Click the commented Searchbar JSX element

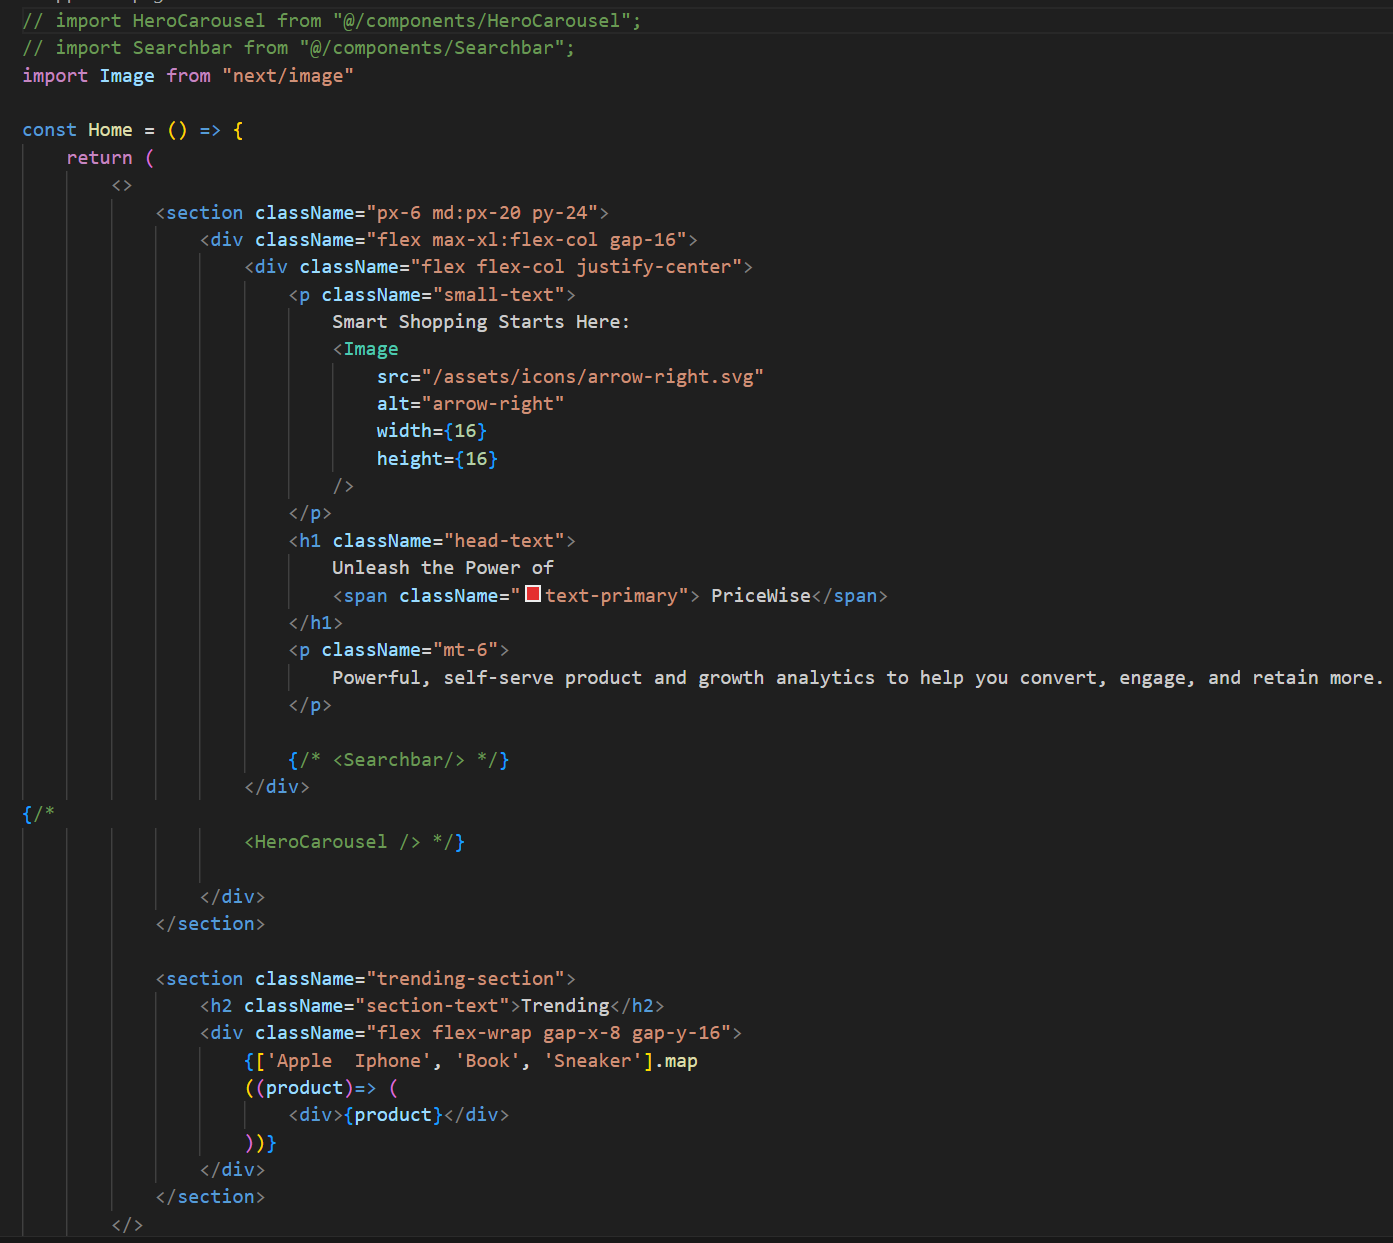[398, 759]
